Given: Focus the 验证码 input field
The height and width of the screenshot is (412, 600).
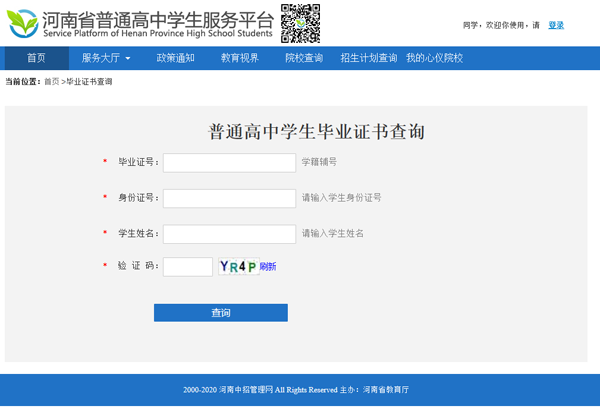Looking at the screenshot, I should [x=188, y=267].
